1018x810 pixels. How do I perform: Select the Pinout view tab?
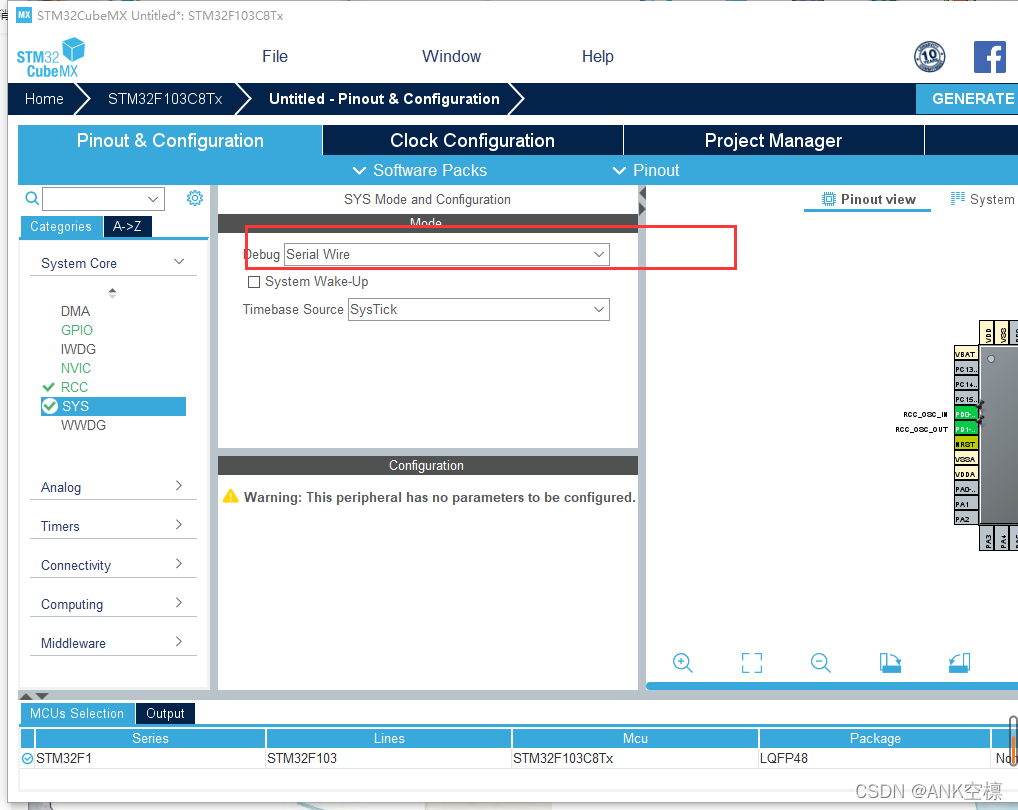click(867, 199)
